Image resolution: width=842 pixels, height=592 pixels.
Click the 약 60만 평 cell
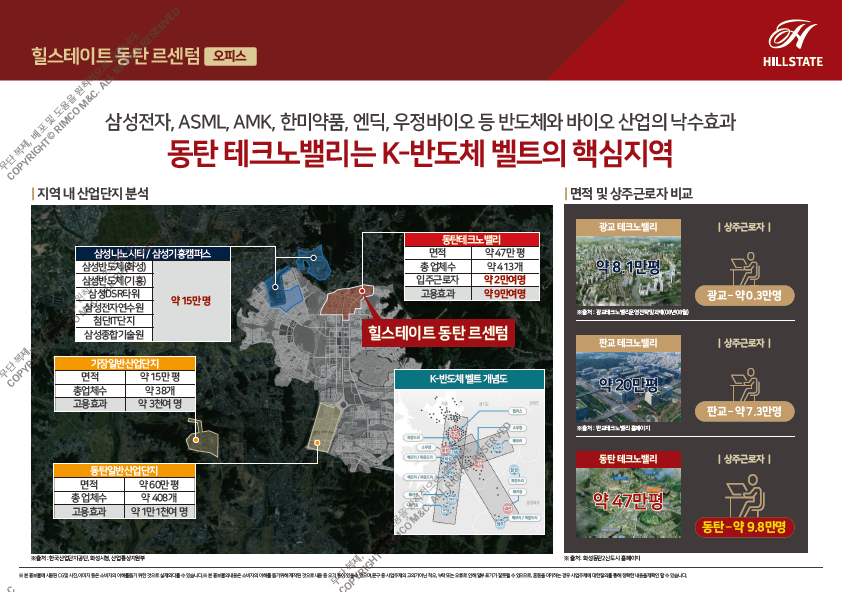tap(159, 485)
